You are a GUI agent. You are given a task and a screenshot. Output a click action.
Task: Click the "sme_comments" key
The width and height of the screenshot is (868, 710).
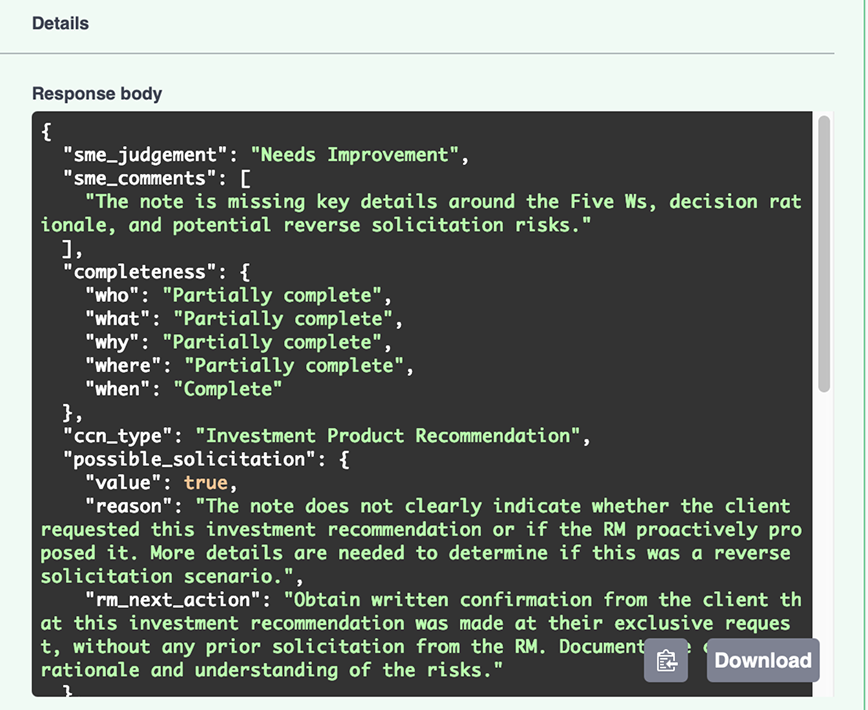[140, 178]
